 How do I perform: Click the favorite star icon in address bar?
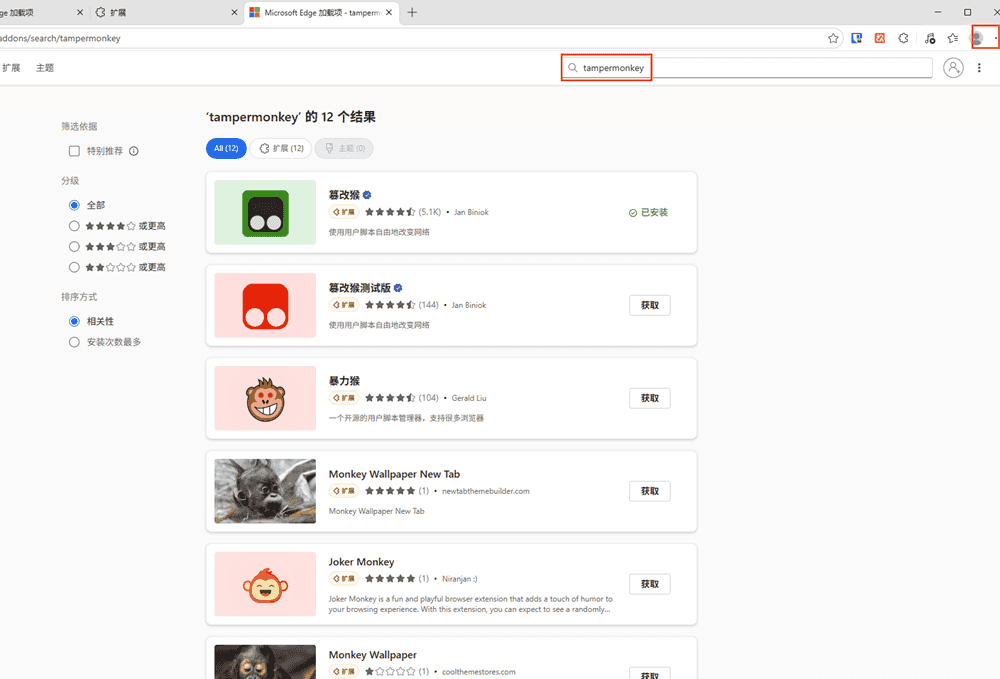click(833, 38)
